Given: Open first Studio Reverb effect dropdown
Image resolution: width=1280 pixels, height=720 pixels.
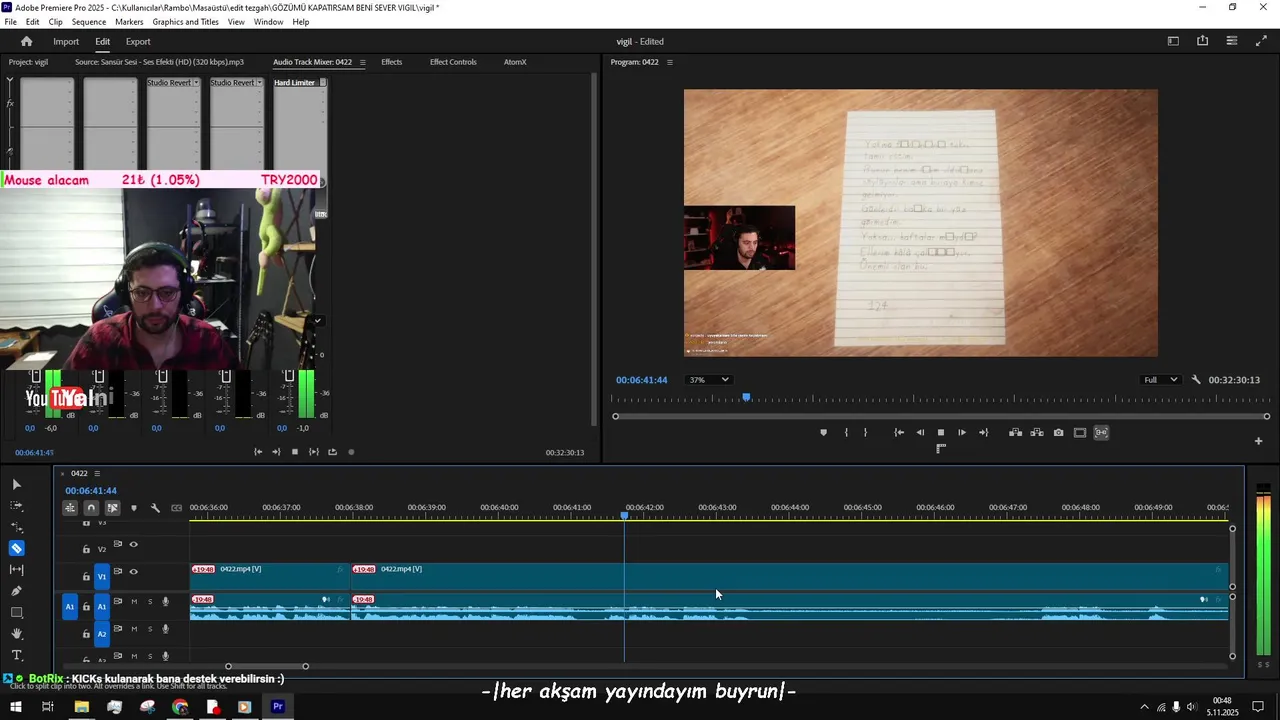Looking at the screenshot, I should [196, 83].
